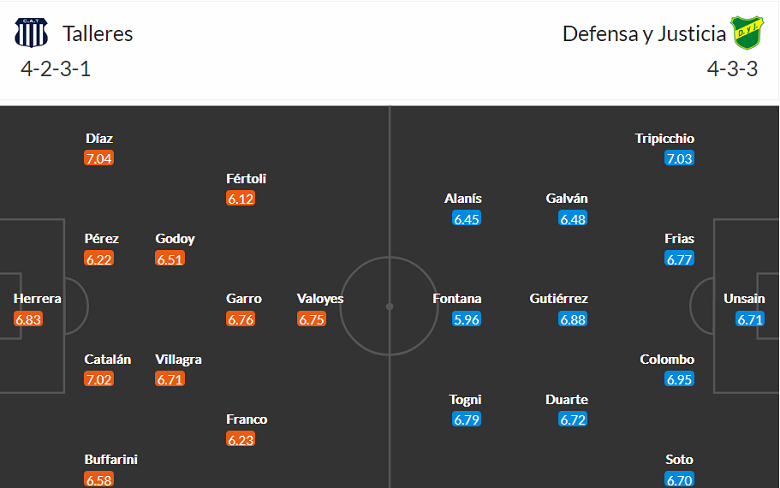Click Soto's 6.70 rating badge
This screenshot has width=780, height=488.
tap(679, 480)
